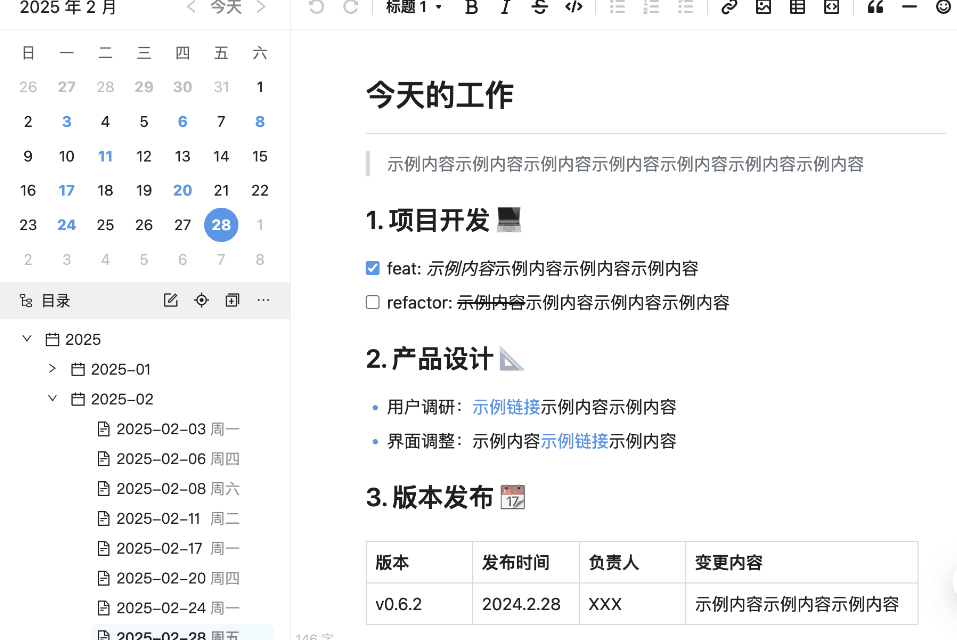The image size is (957, 640).
Task: Click the 2. 产品设计 heading
Action: [445, 359]
